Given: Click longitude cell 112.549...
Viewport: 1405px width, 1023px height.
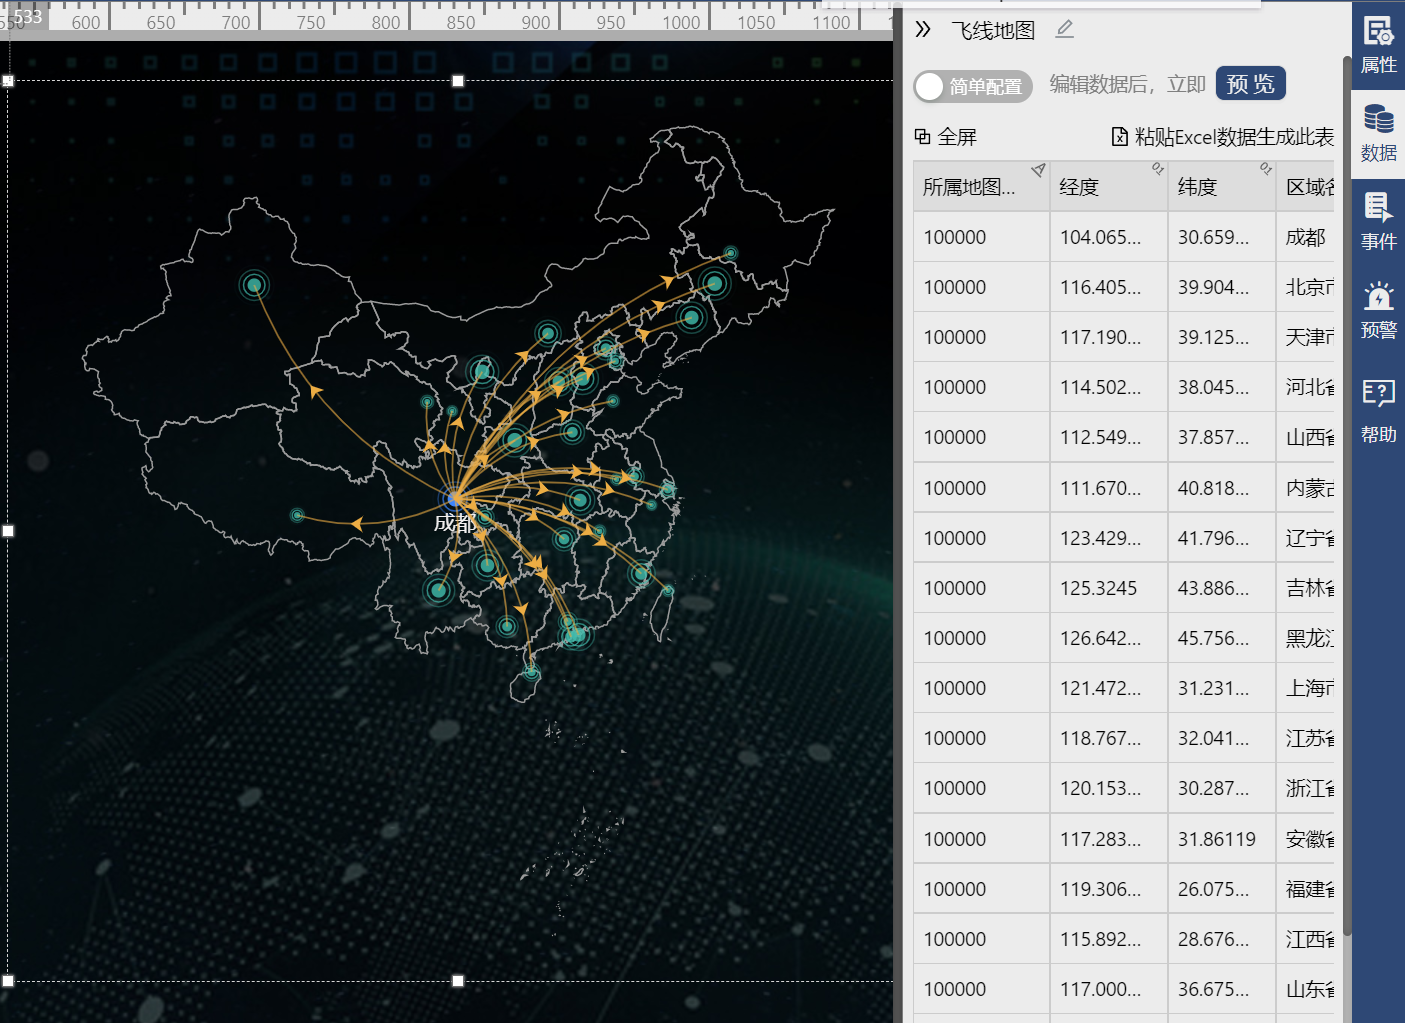Looking at the screenshot, I should click(1108, 437).
